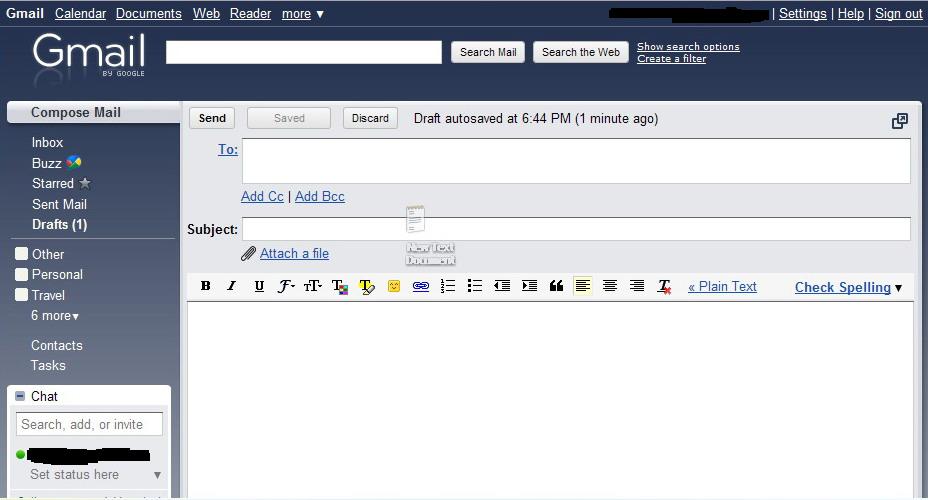Create a bulleted list
The height and width of the screenshot is (500, 928).
pos(475,286)
